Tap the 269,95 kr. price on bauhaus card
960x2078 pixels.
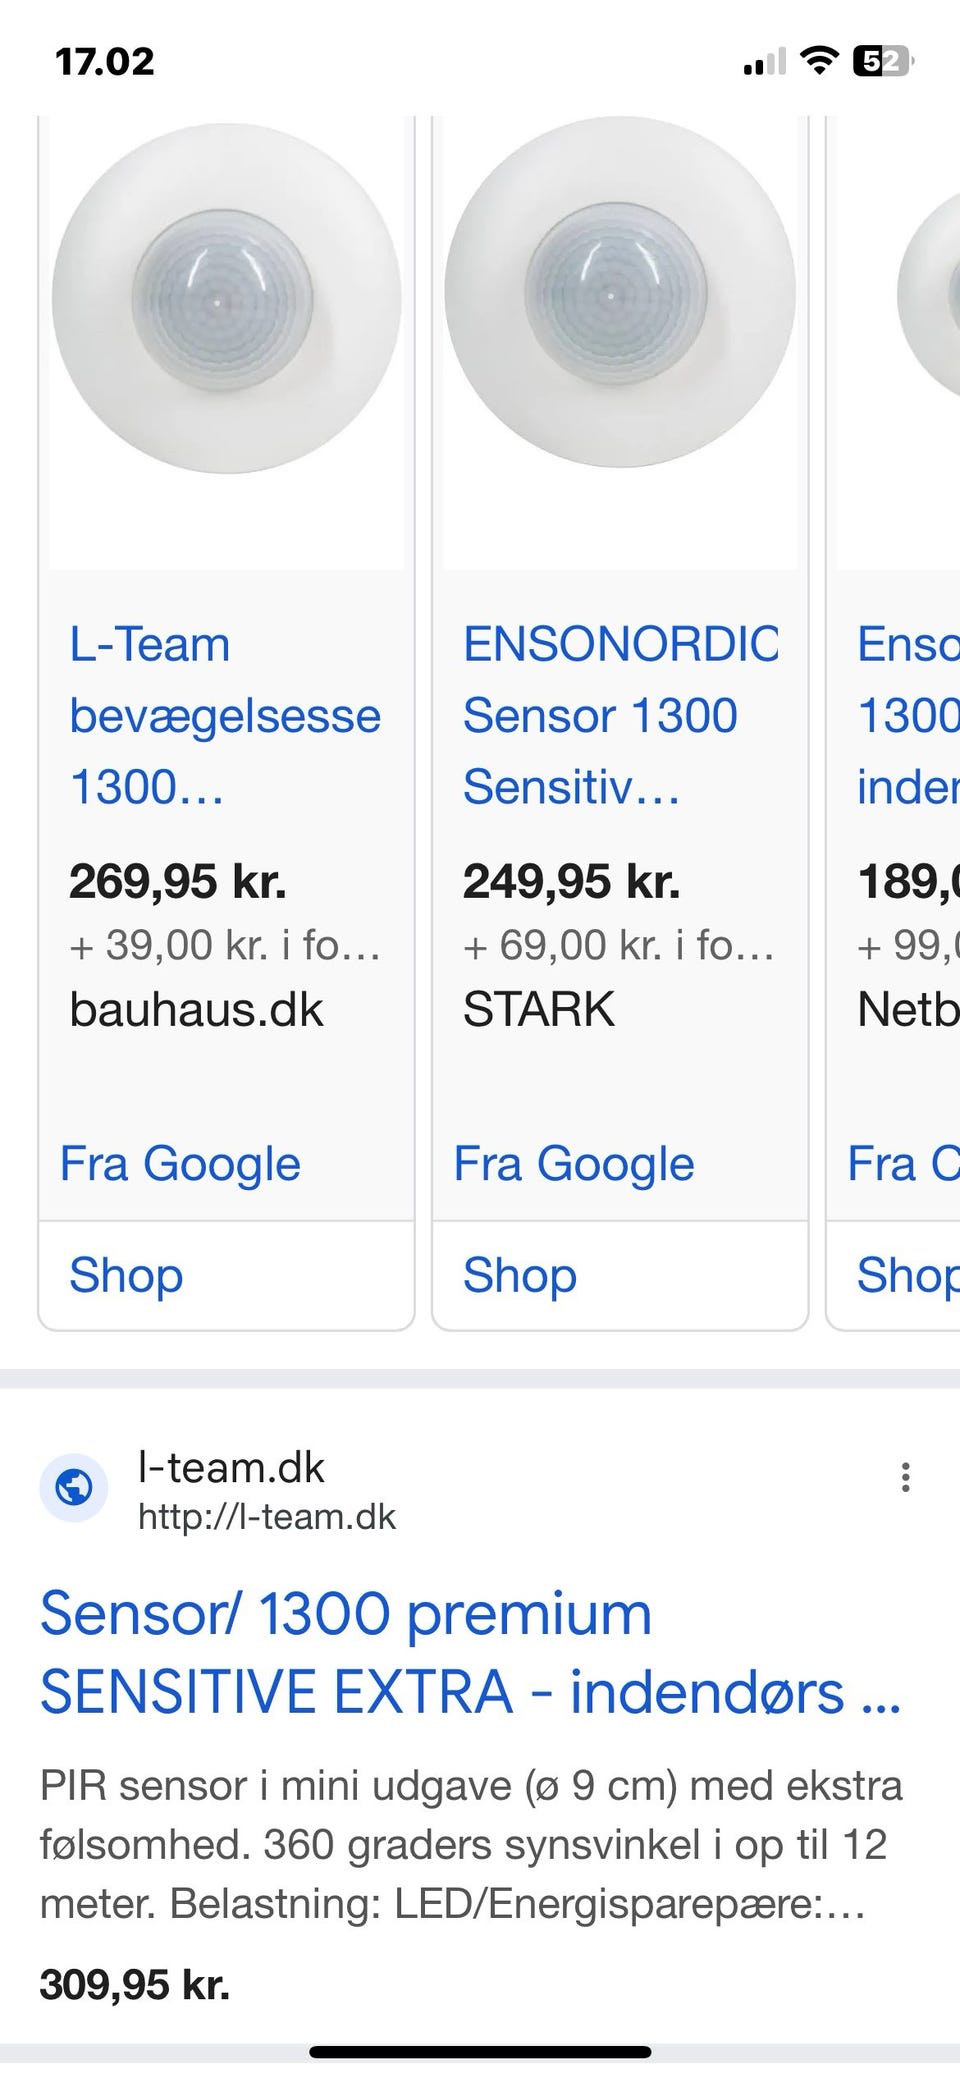178,881
